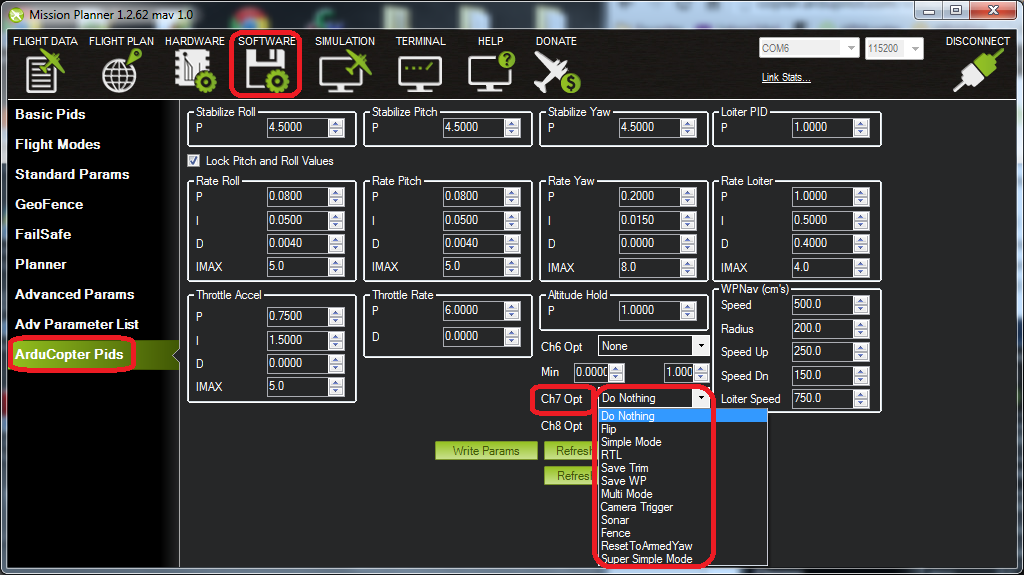Choose Do Nothing in Ch7 list
1024x575 pixels.
682,416
